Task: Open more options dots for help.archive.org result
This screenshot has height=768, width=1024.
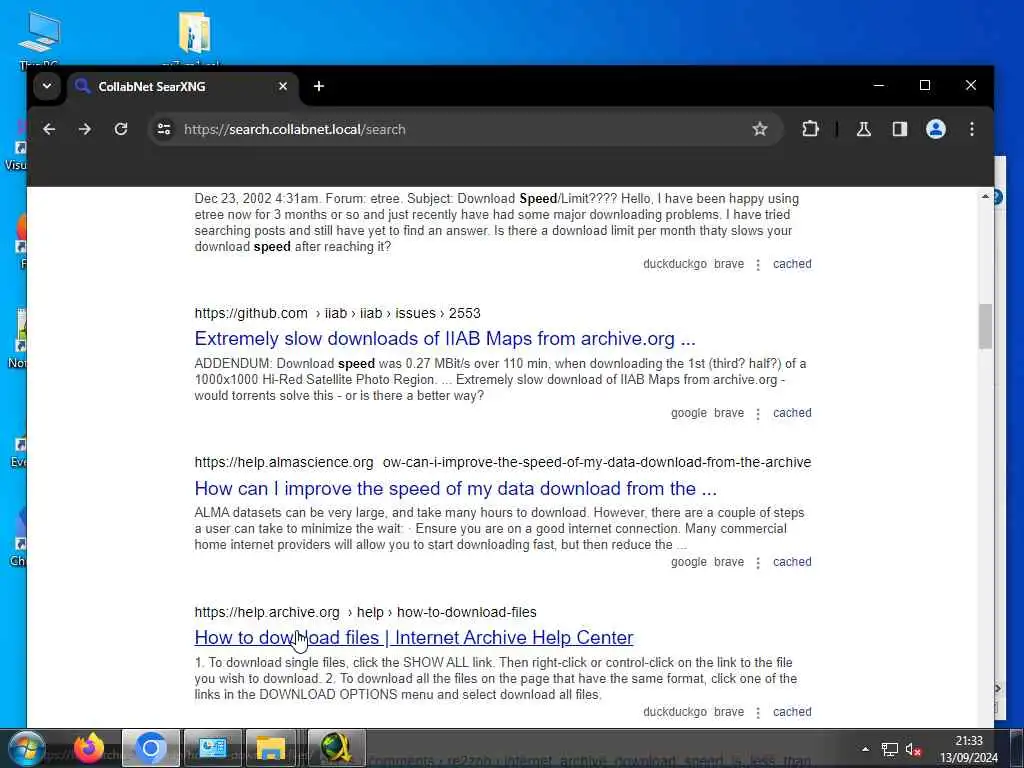Action: [758, 712]
